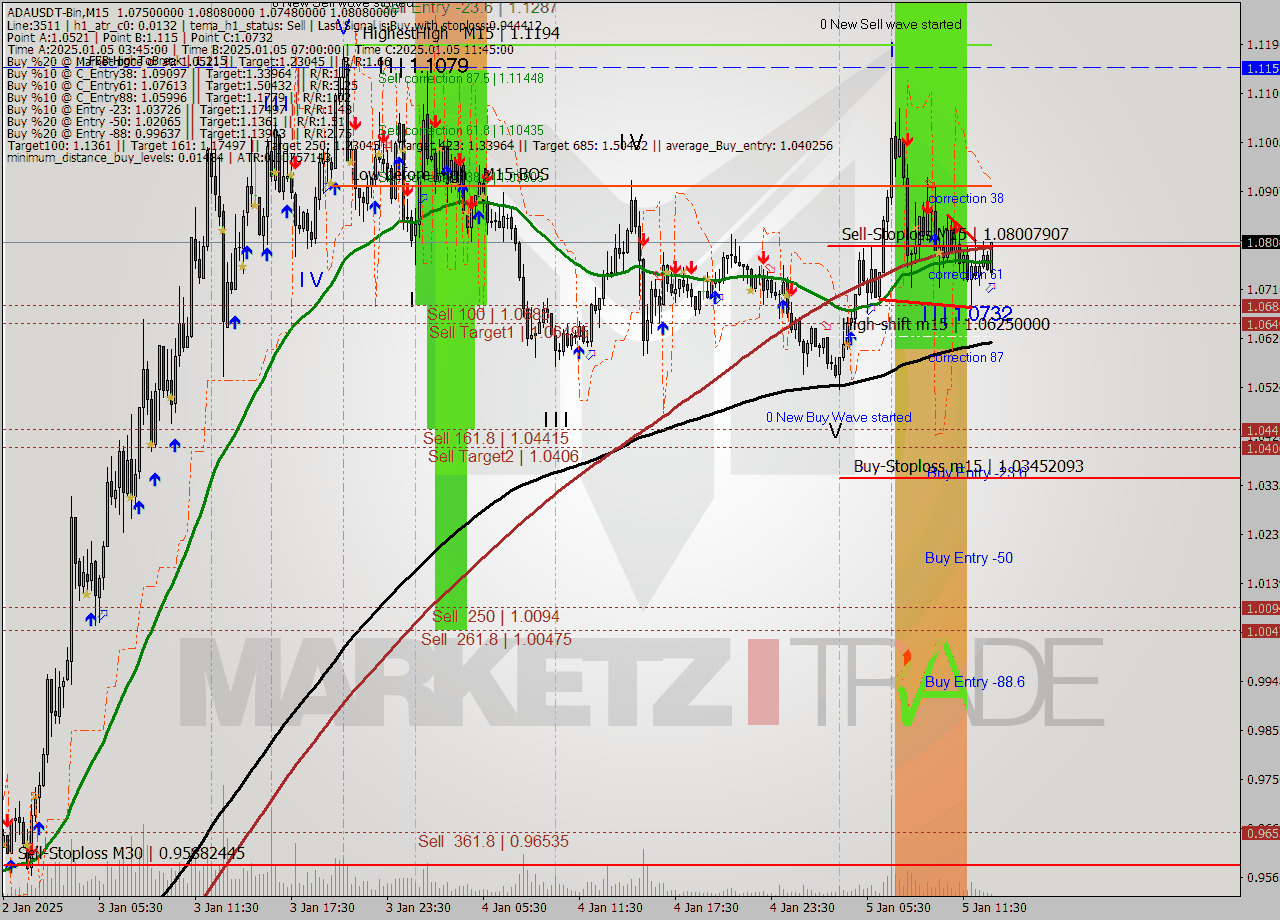Click the '5 Jan 05:30' time axis label
Image resolution: width=1280 pixels, height=920 pixels.
[x=898, y=908]
